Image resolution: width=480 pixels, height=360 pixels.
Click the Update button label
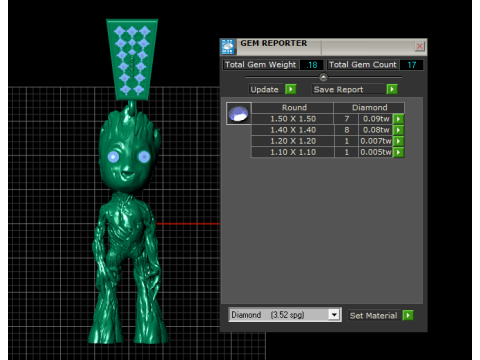pyautogui.click(x=265, y=89)
